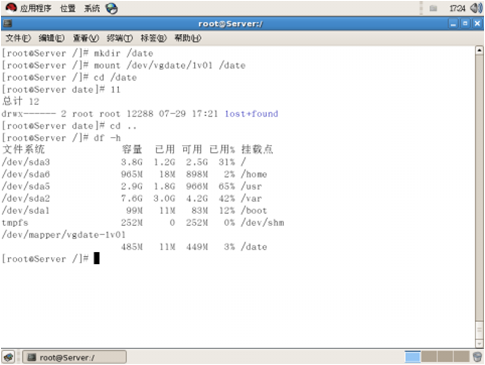Click the 'mount /dev/vgdate/lv01 /date' command
The height and width of the screenshot is (365, 485).
click(169, 65)
